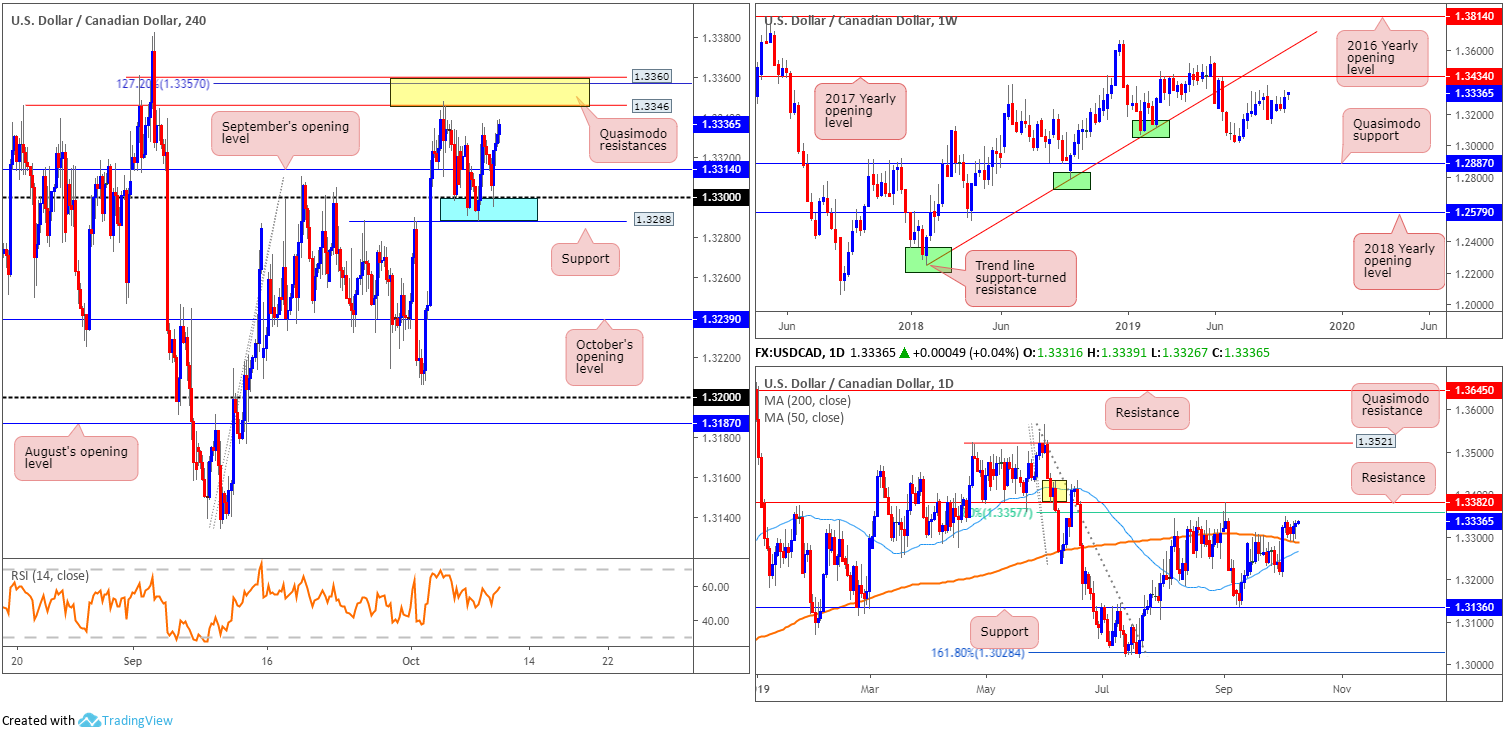This screenshot has width=1505, height=737.
Task: Click the RSI (14, close) indicator title
Action: click(x=49, y=575)
